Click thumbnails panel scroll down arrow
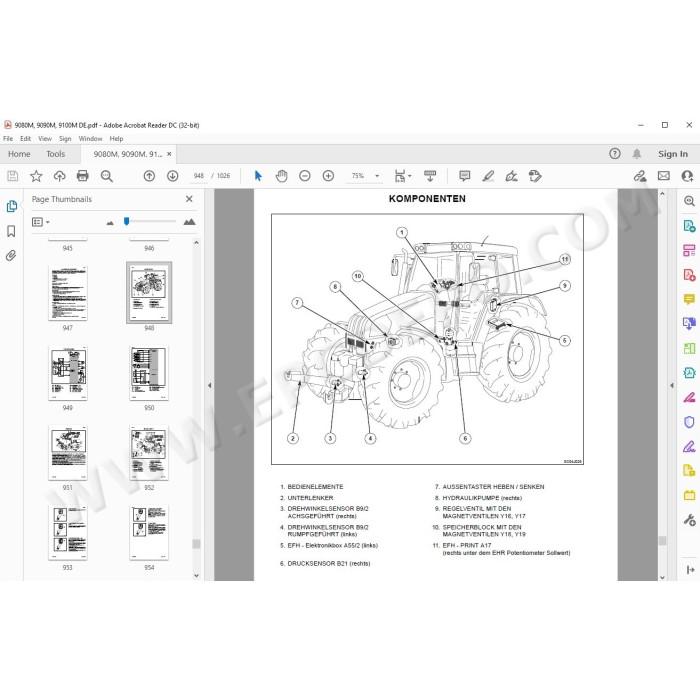This screenshot has width=700, height=700. 196,575
